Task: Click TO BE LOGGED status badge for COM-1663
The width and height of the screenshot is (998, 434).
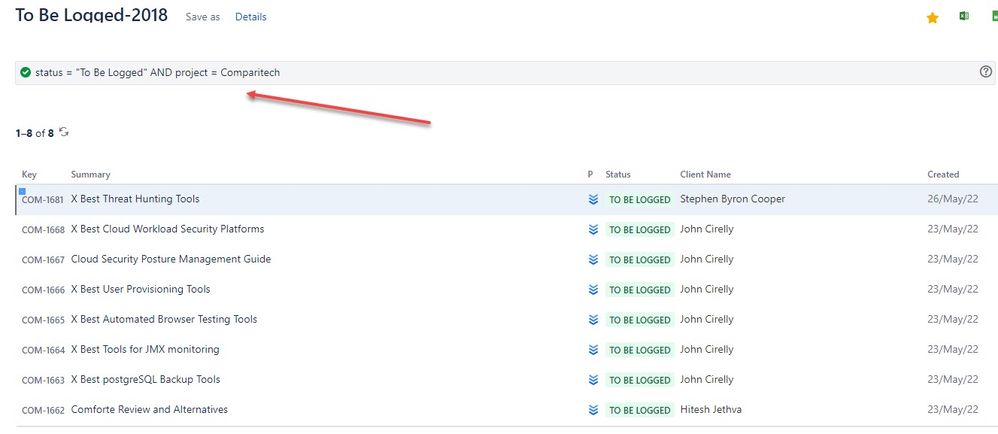Action: click(x=640, y=380)
